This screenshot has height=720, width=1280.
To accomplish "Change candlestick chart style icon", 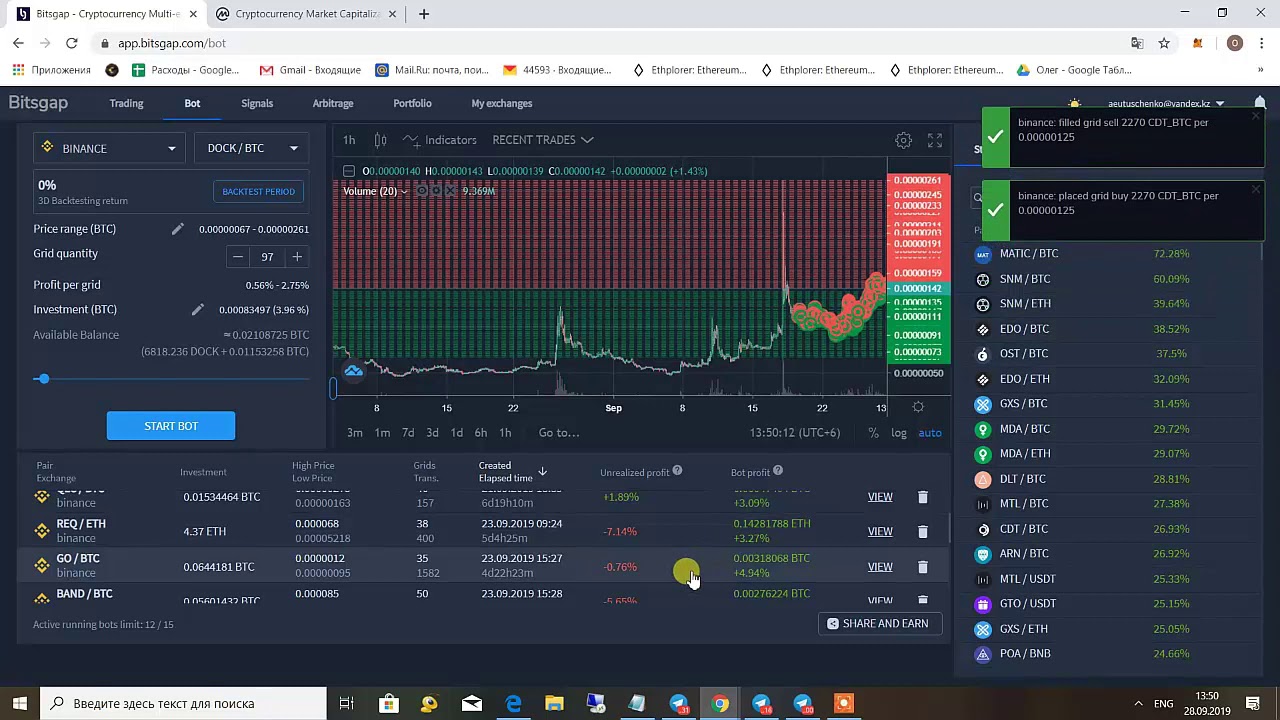I will tap(380, 140).
